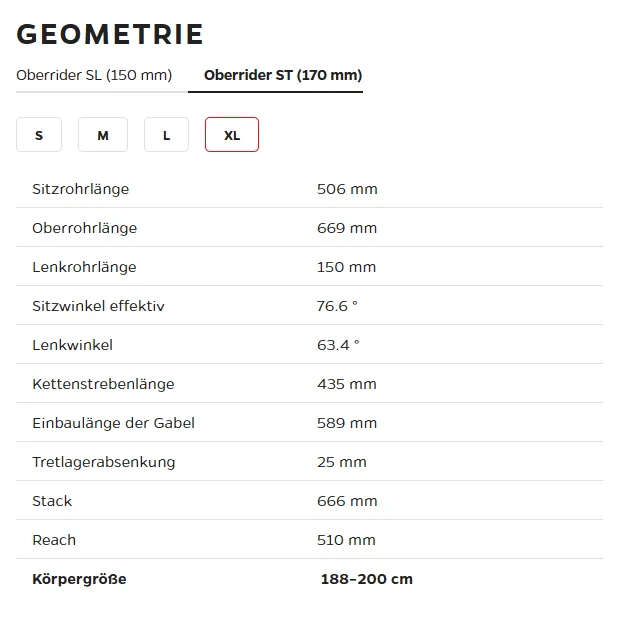Click the Lenkwinkel value 63.4°

point(338,345)
